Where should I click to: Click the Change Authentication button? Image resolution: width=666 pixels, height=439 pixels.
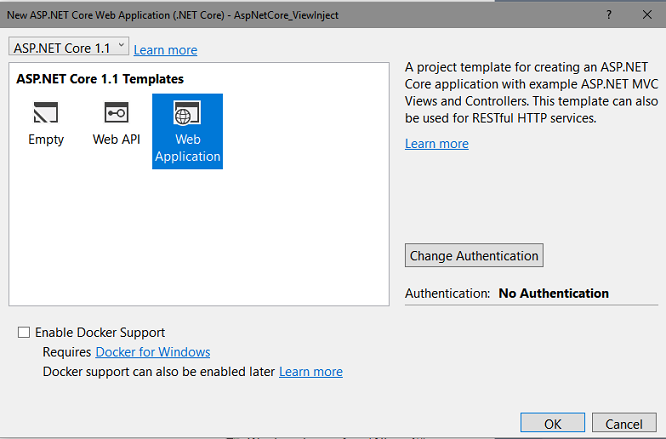tap(474, 255)
